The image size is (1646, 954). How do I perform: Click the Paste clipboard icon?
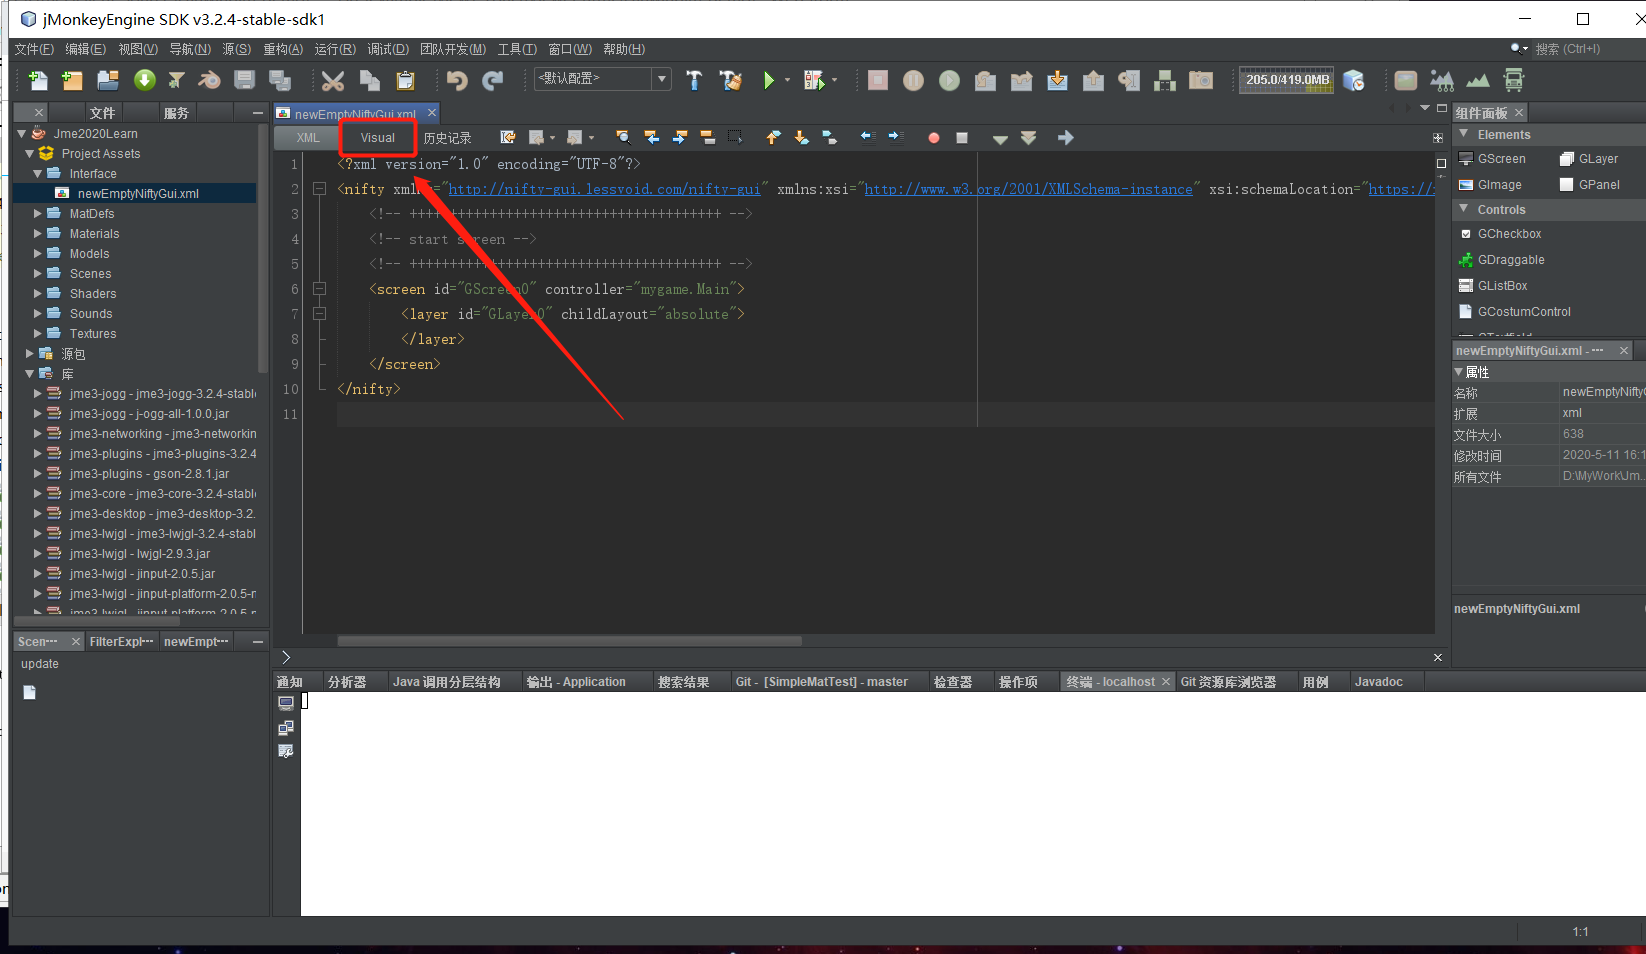point(405,80)
